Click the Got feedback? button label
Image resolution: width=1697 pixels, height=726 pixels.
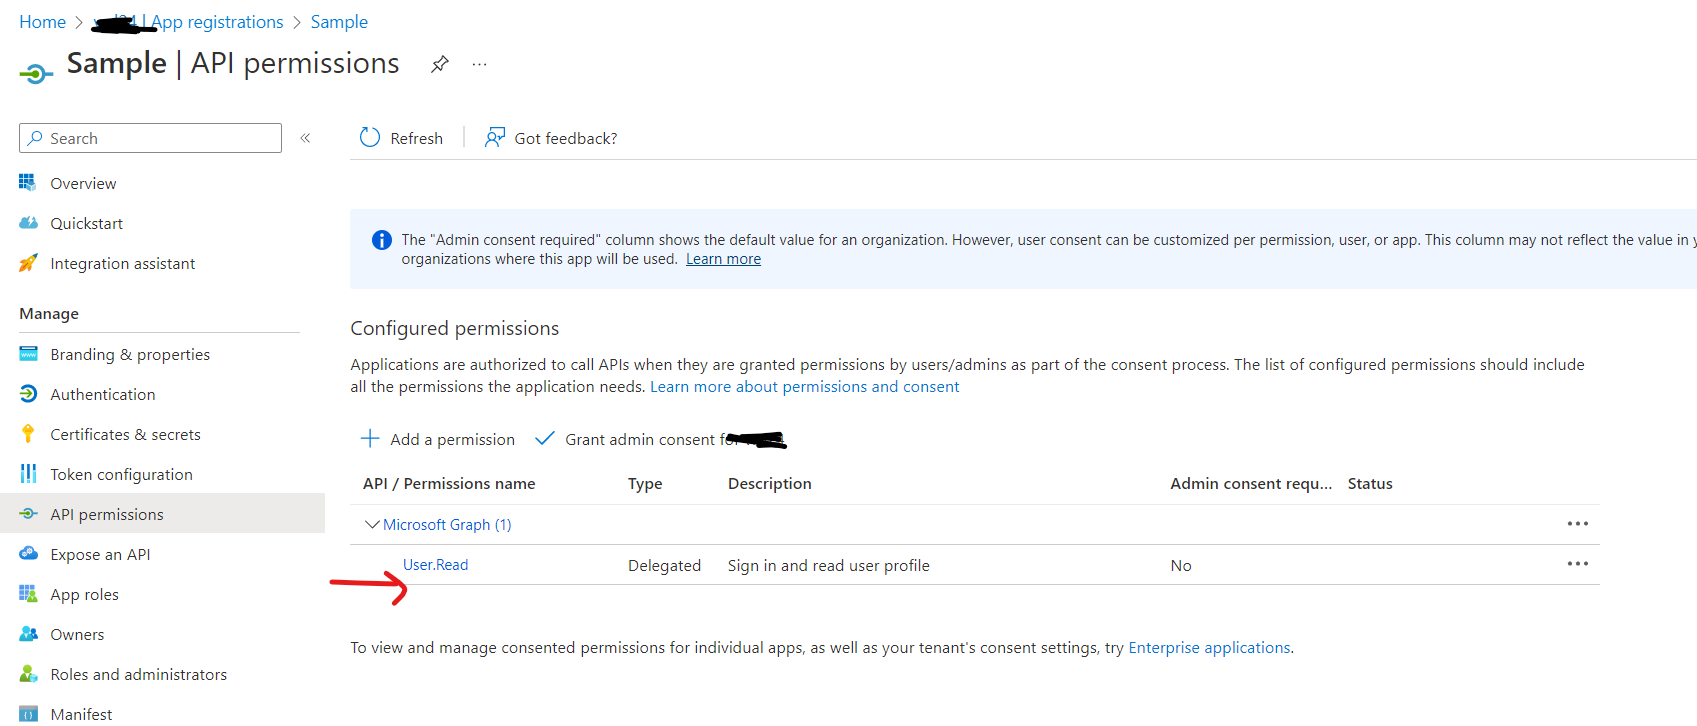click(566, 138)
